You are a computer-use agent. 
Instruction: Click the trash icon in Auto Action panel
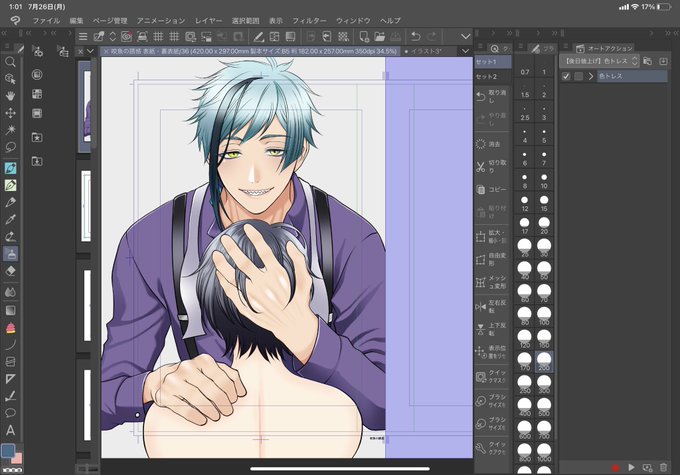(664, 467)
